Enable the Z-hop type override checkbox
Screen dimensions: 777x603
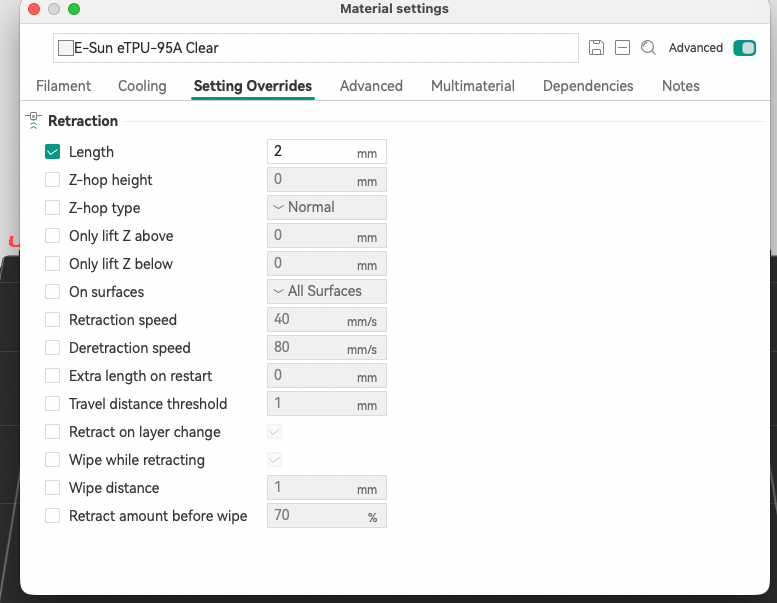pyautogui.click(x=52, y=208)
